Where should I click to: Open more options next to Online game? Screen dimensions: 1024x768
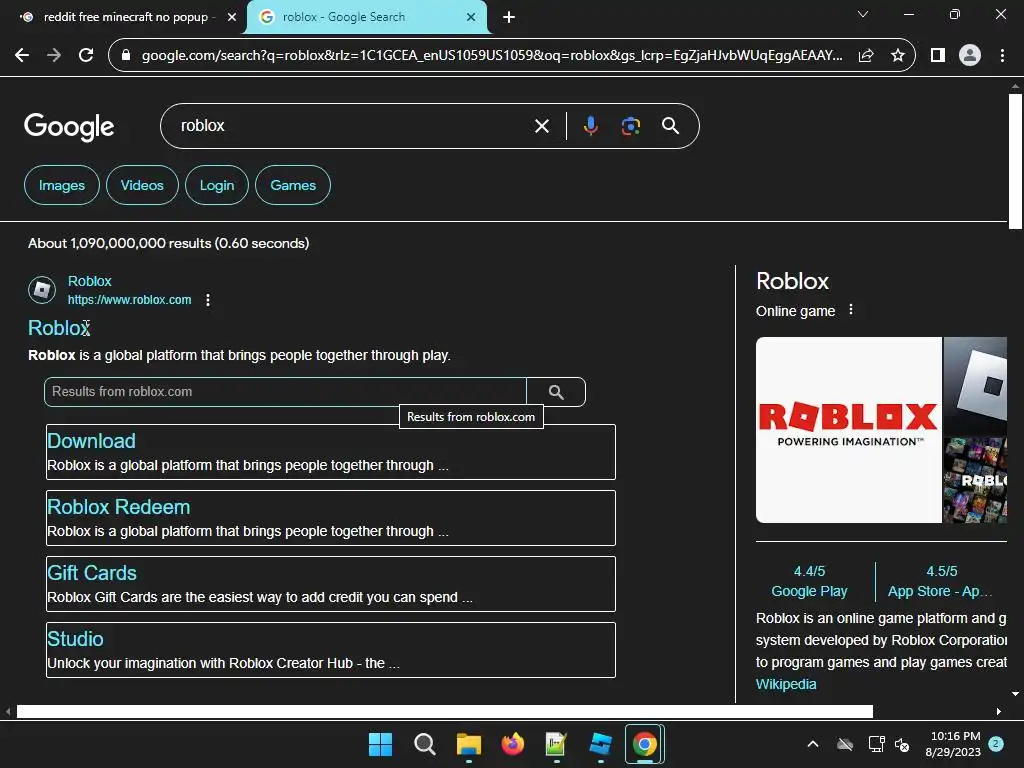click(850, 310)
